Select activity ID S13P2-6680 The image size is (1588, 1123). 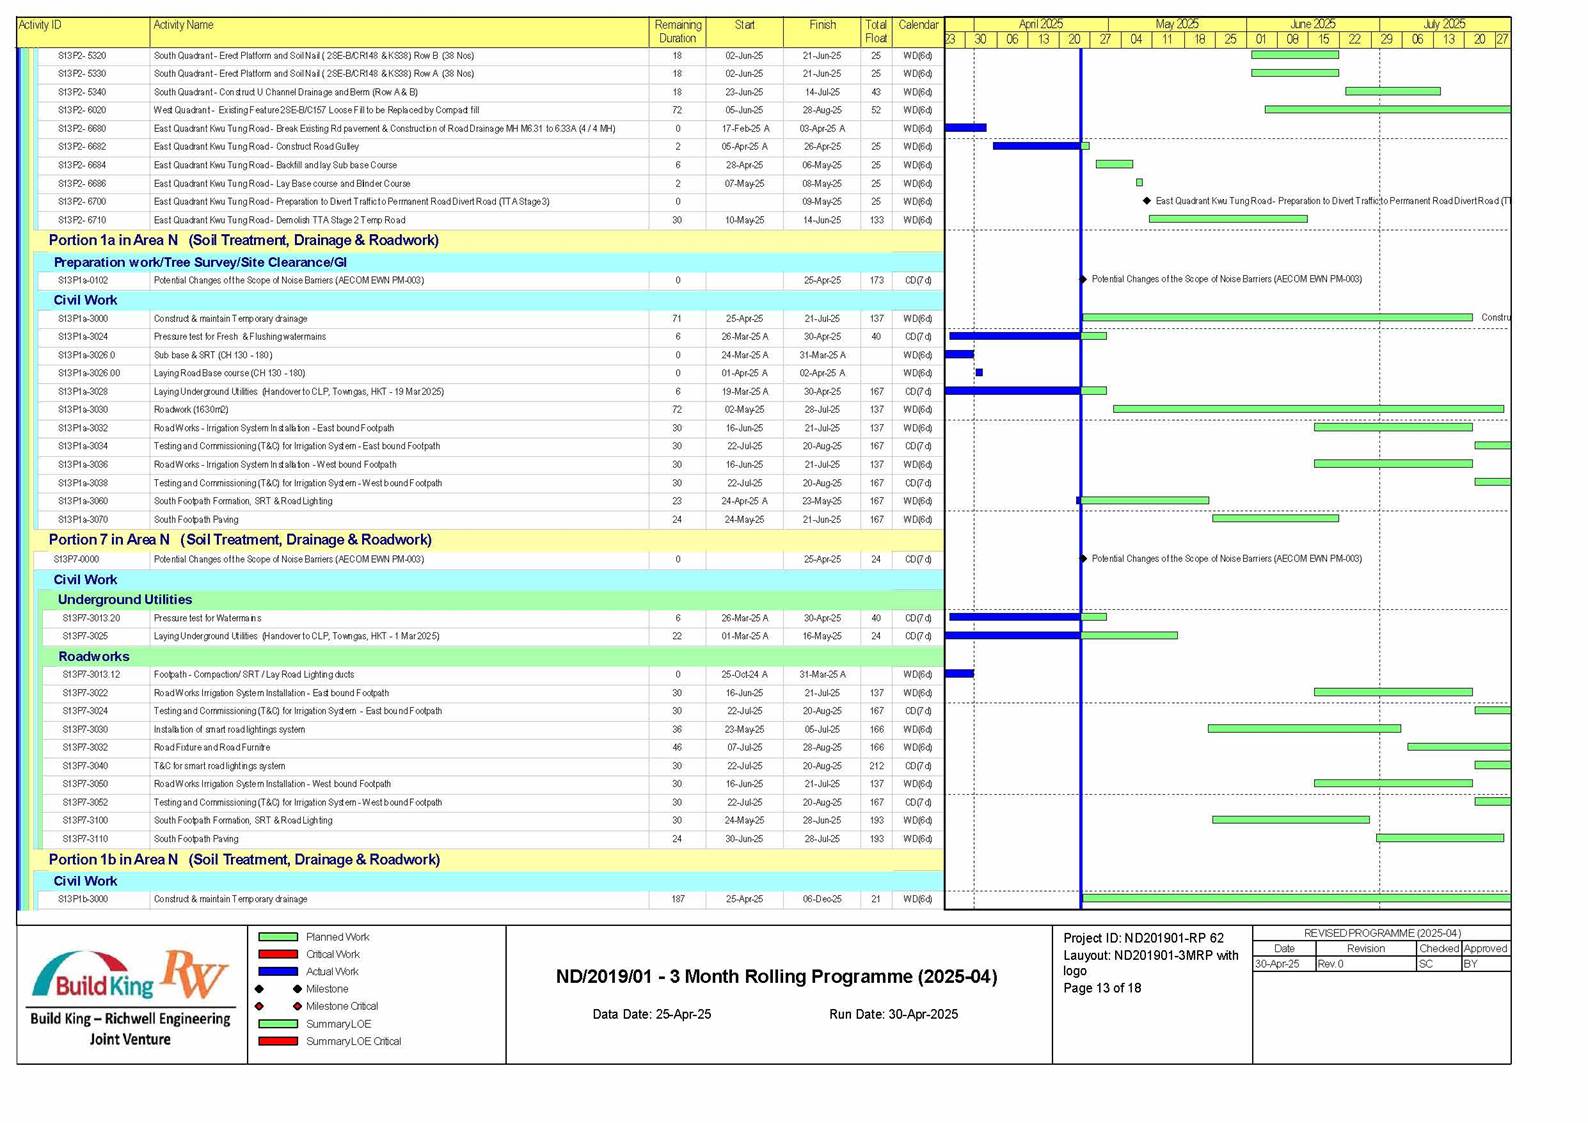tap(82, 128)
